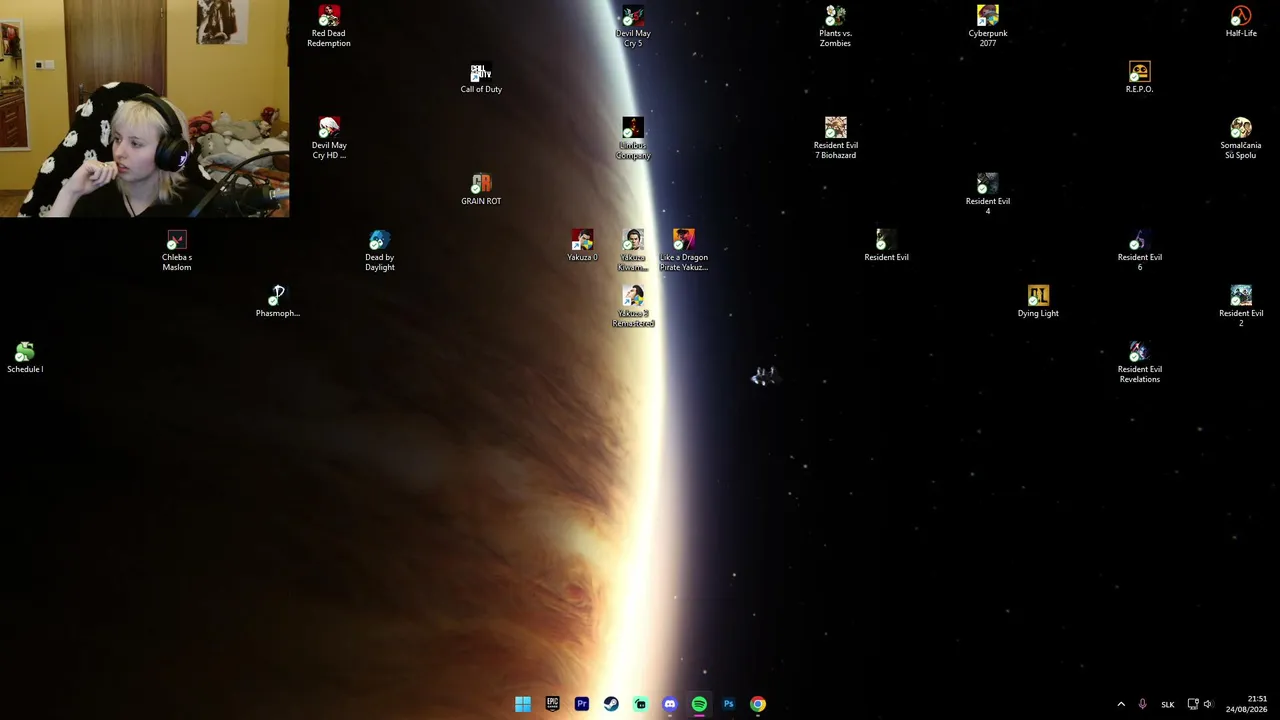This screenshot has width=1280, height=720.
Task: Click the Yakuza Kiwami desktop icon
Action: [x=633, y=251]
